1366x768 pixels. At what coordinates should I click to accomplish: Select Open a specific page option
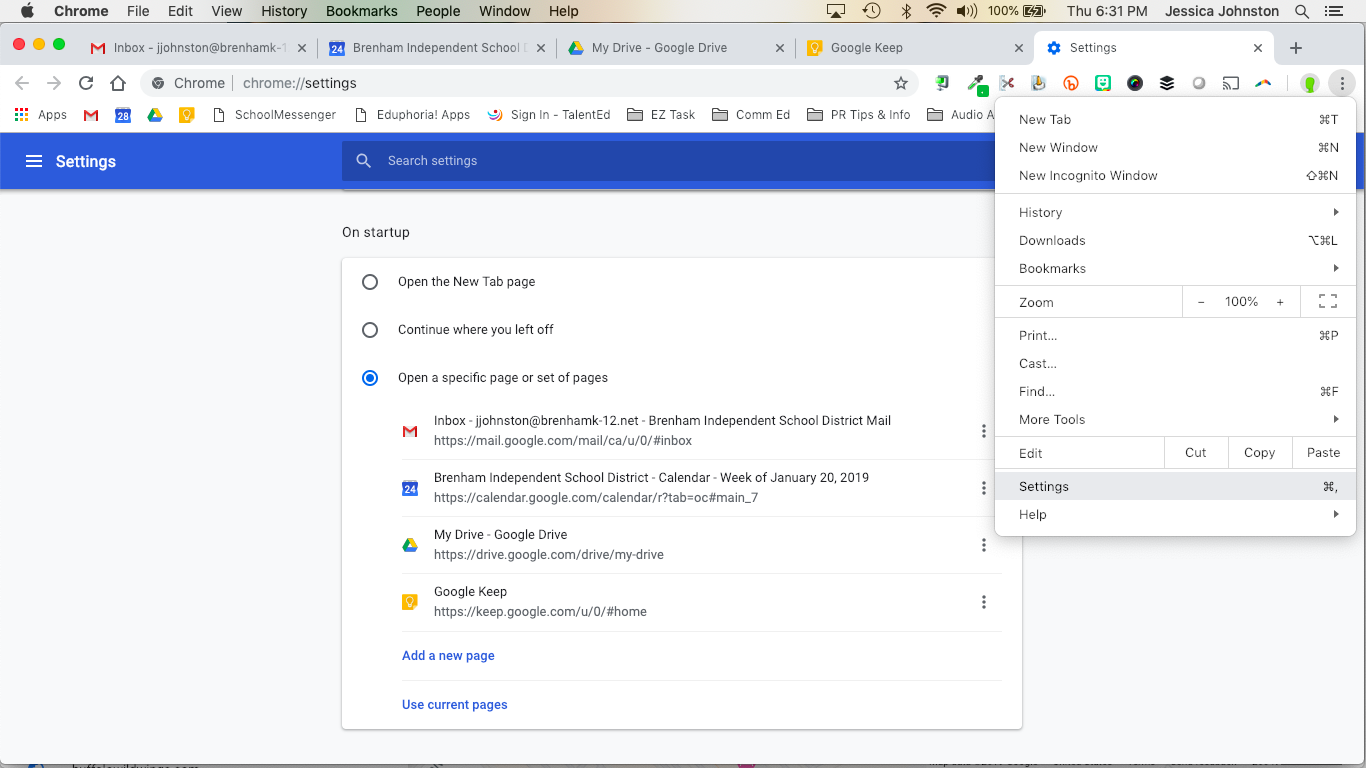pyautogui.click(x=370, y=378)
